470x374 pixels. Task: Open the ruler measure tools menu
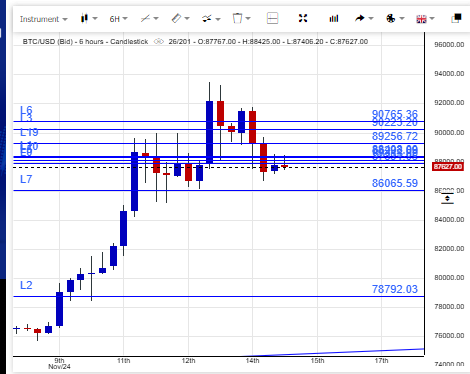click(x=180, y=18)
